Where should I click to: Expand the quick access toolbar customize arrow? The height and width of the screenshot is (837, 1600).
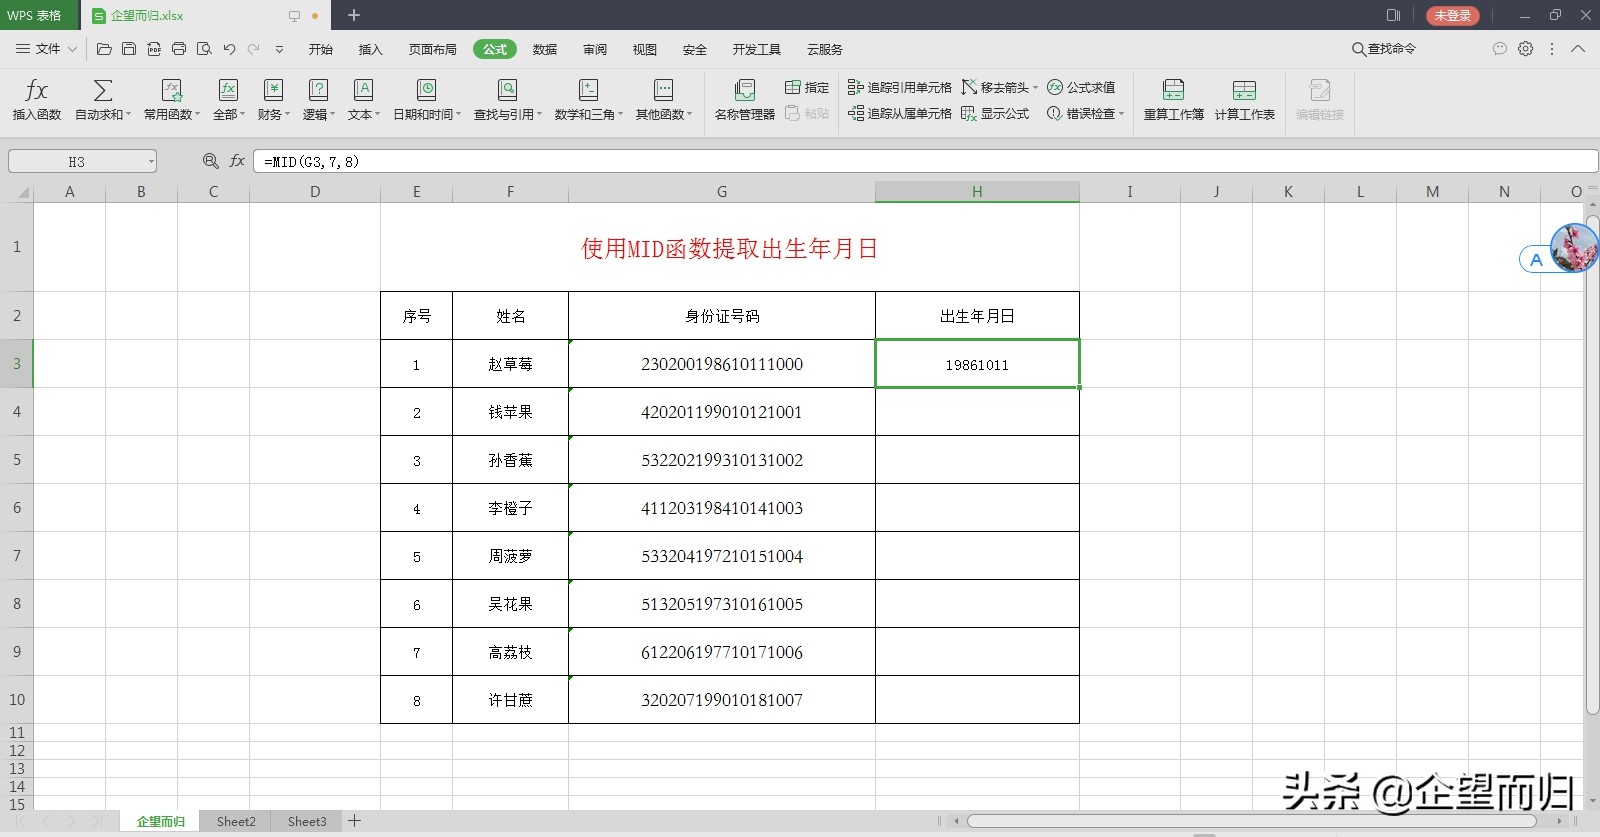click(279, 49)
